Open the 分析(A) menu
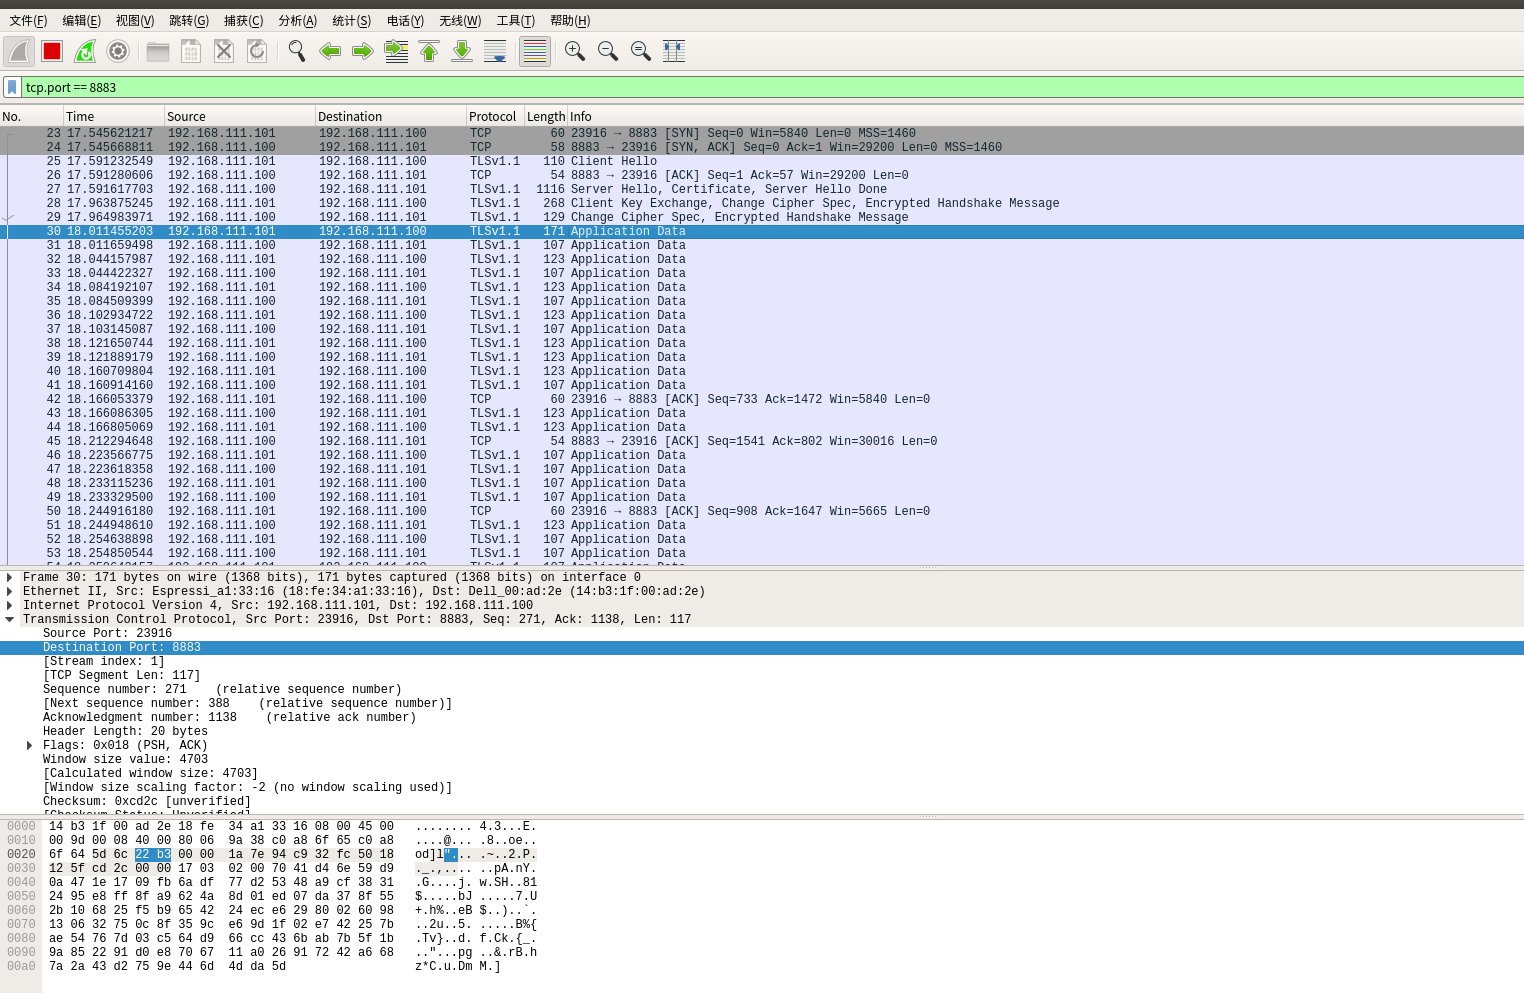 click(x=295, y=20)
